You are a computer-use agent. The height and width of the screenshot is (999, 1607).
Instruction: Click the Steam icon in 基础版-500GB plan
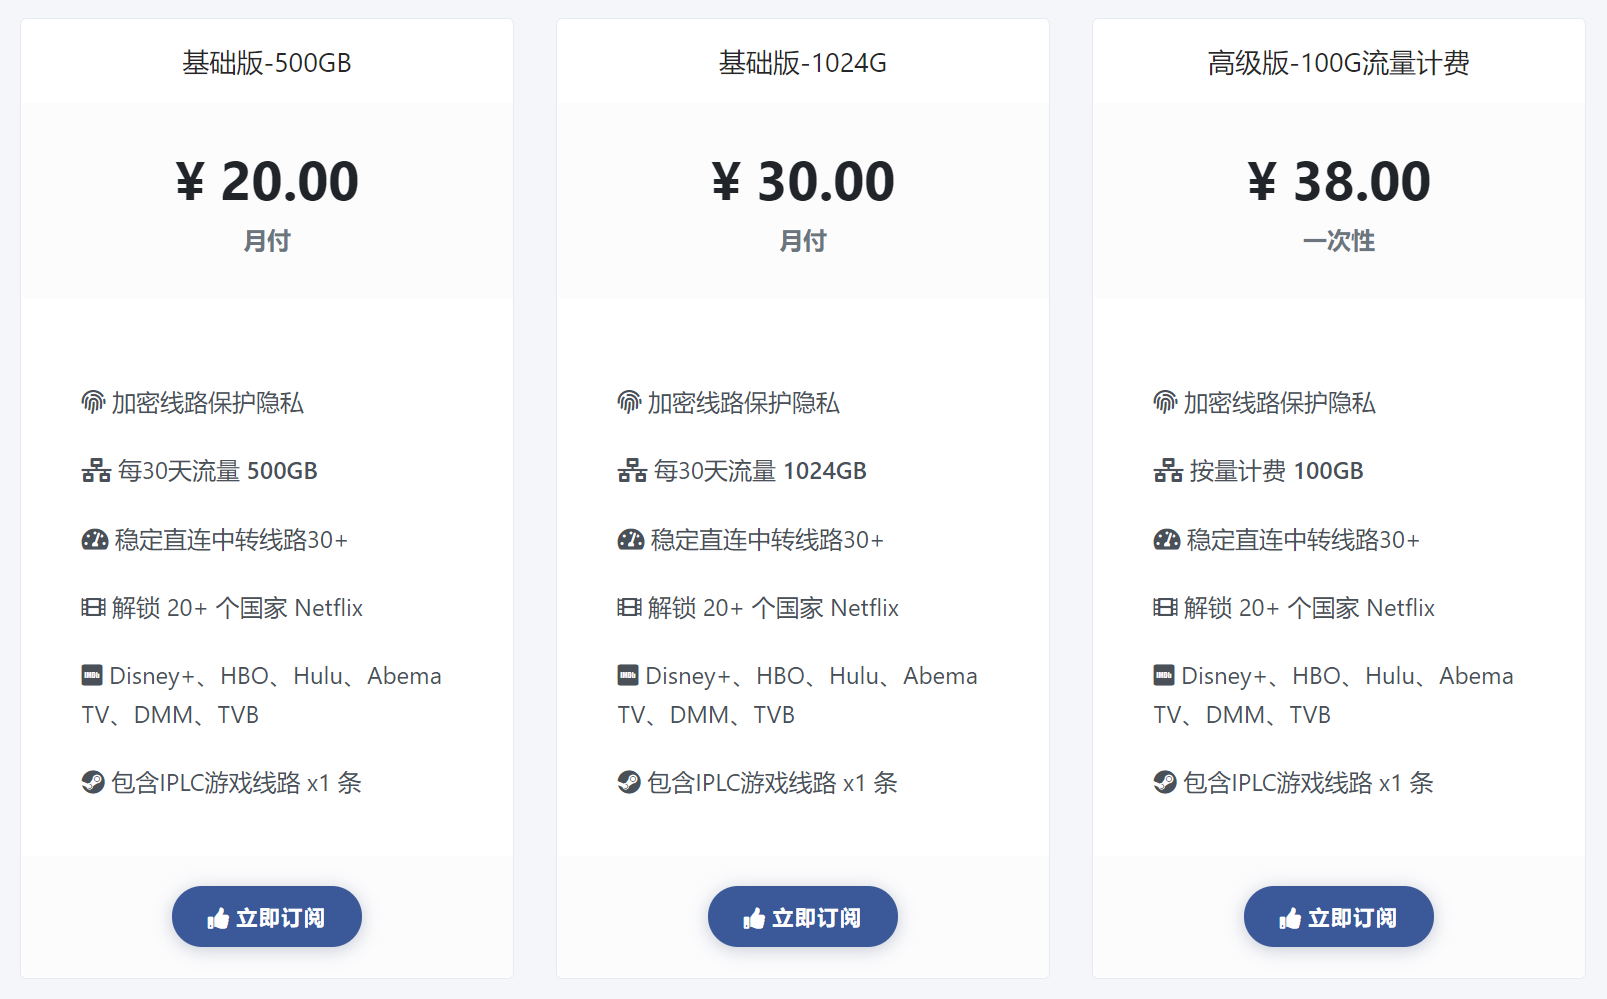coord(93,783)
